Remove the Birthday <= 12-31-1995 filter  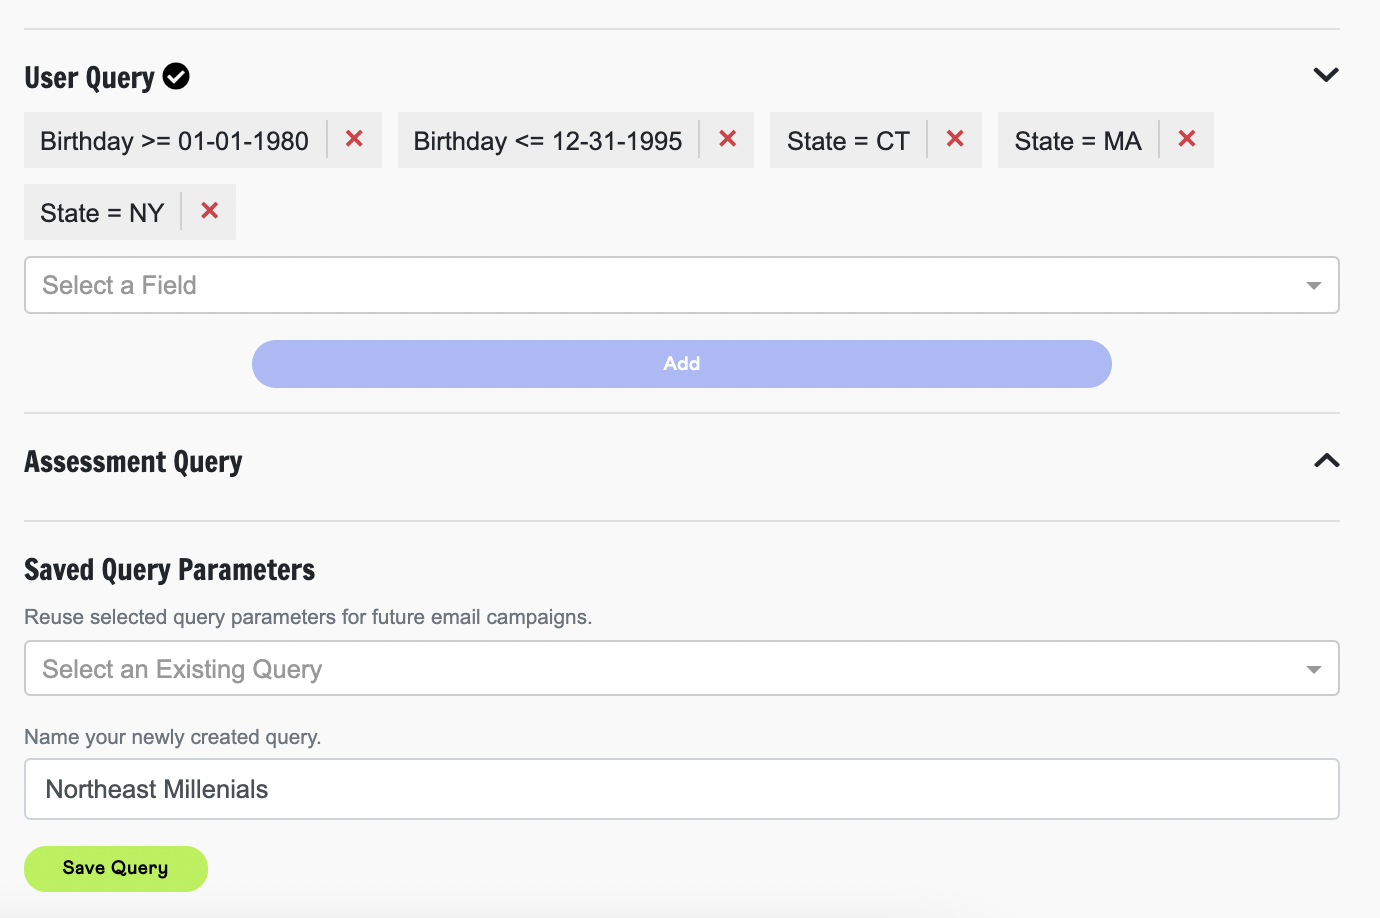pos(727,140)
